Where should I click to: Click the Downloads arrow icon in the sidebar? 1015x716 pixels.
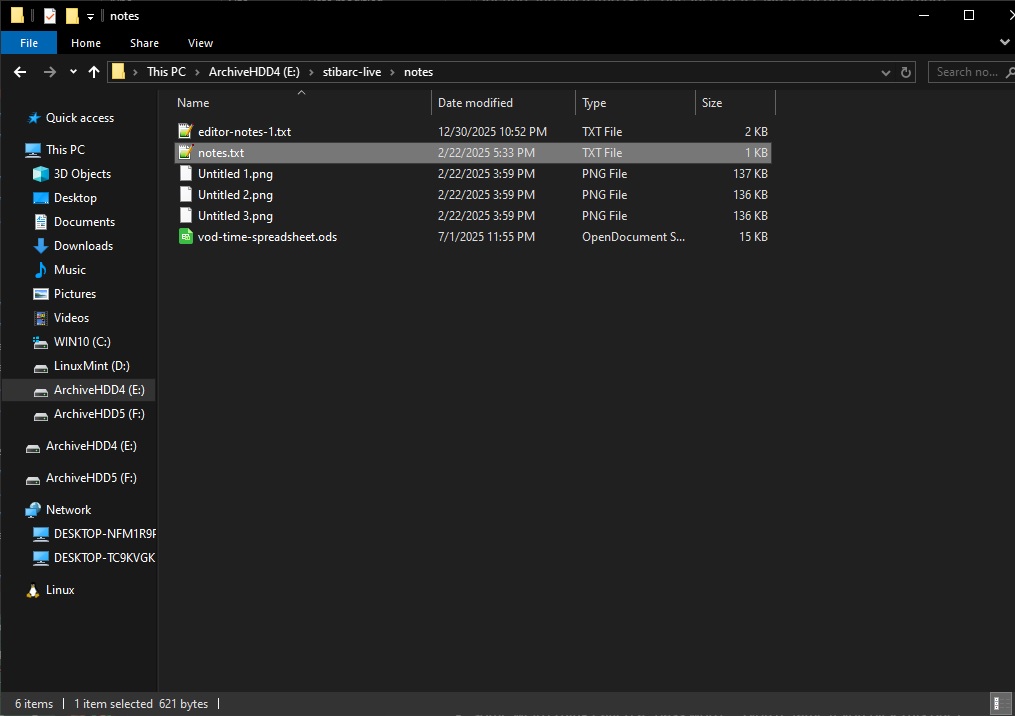click(x=41, y=246)
